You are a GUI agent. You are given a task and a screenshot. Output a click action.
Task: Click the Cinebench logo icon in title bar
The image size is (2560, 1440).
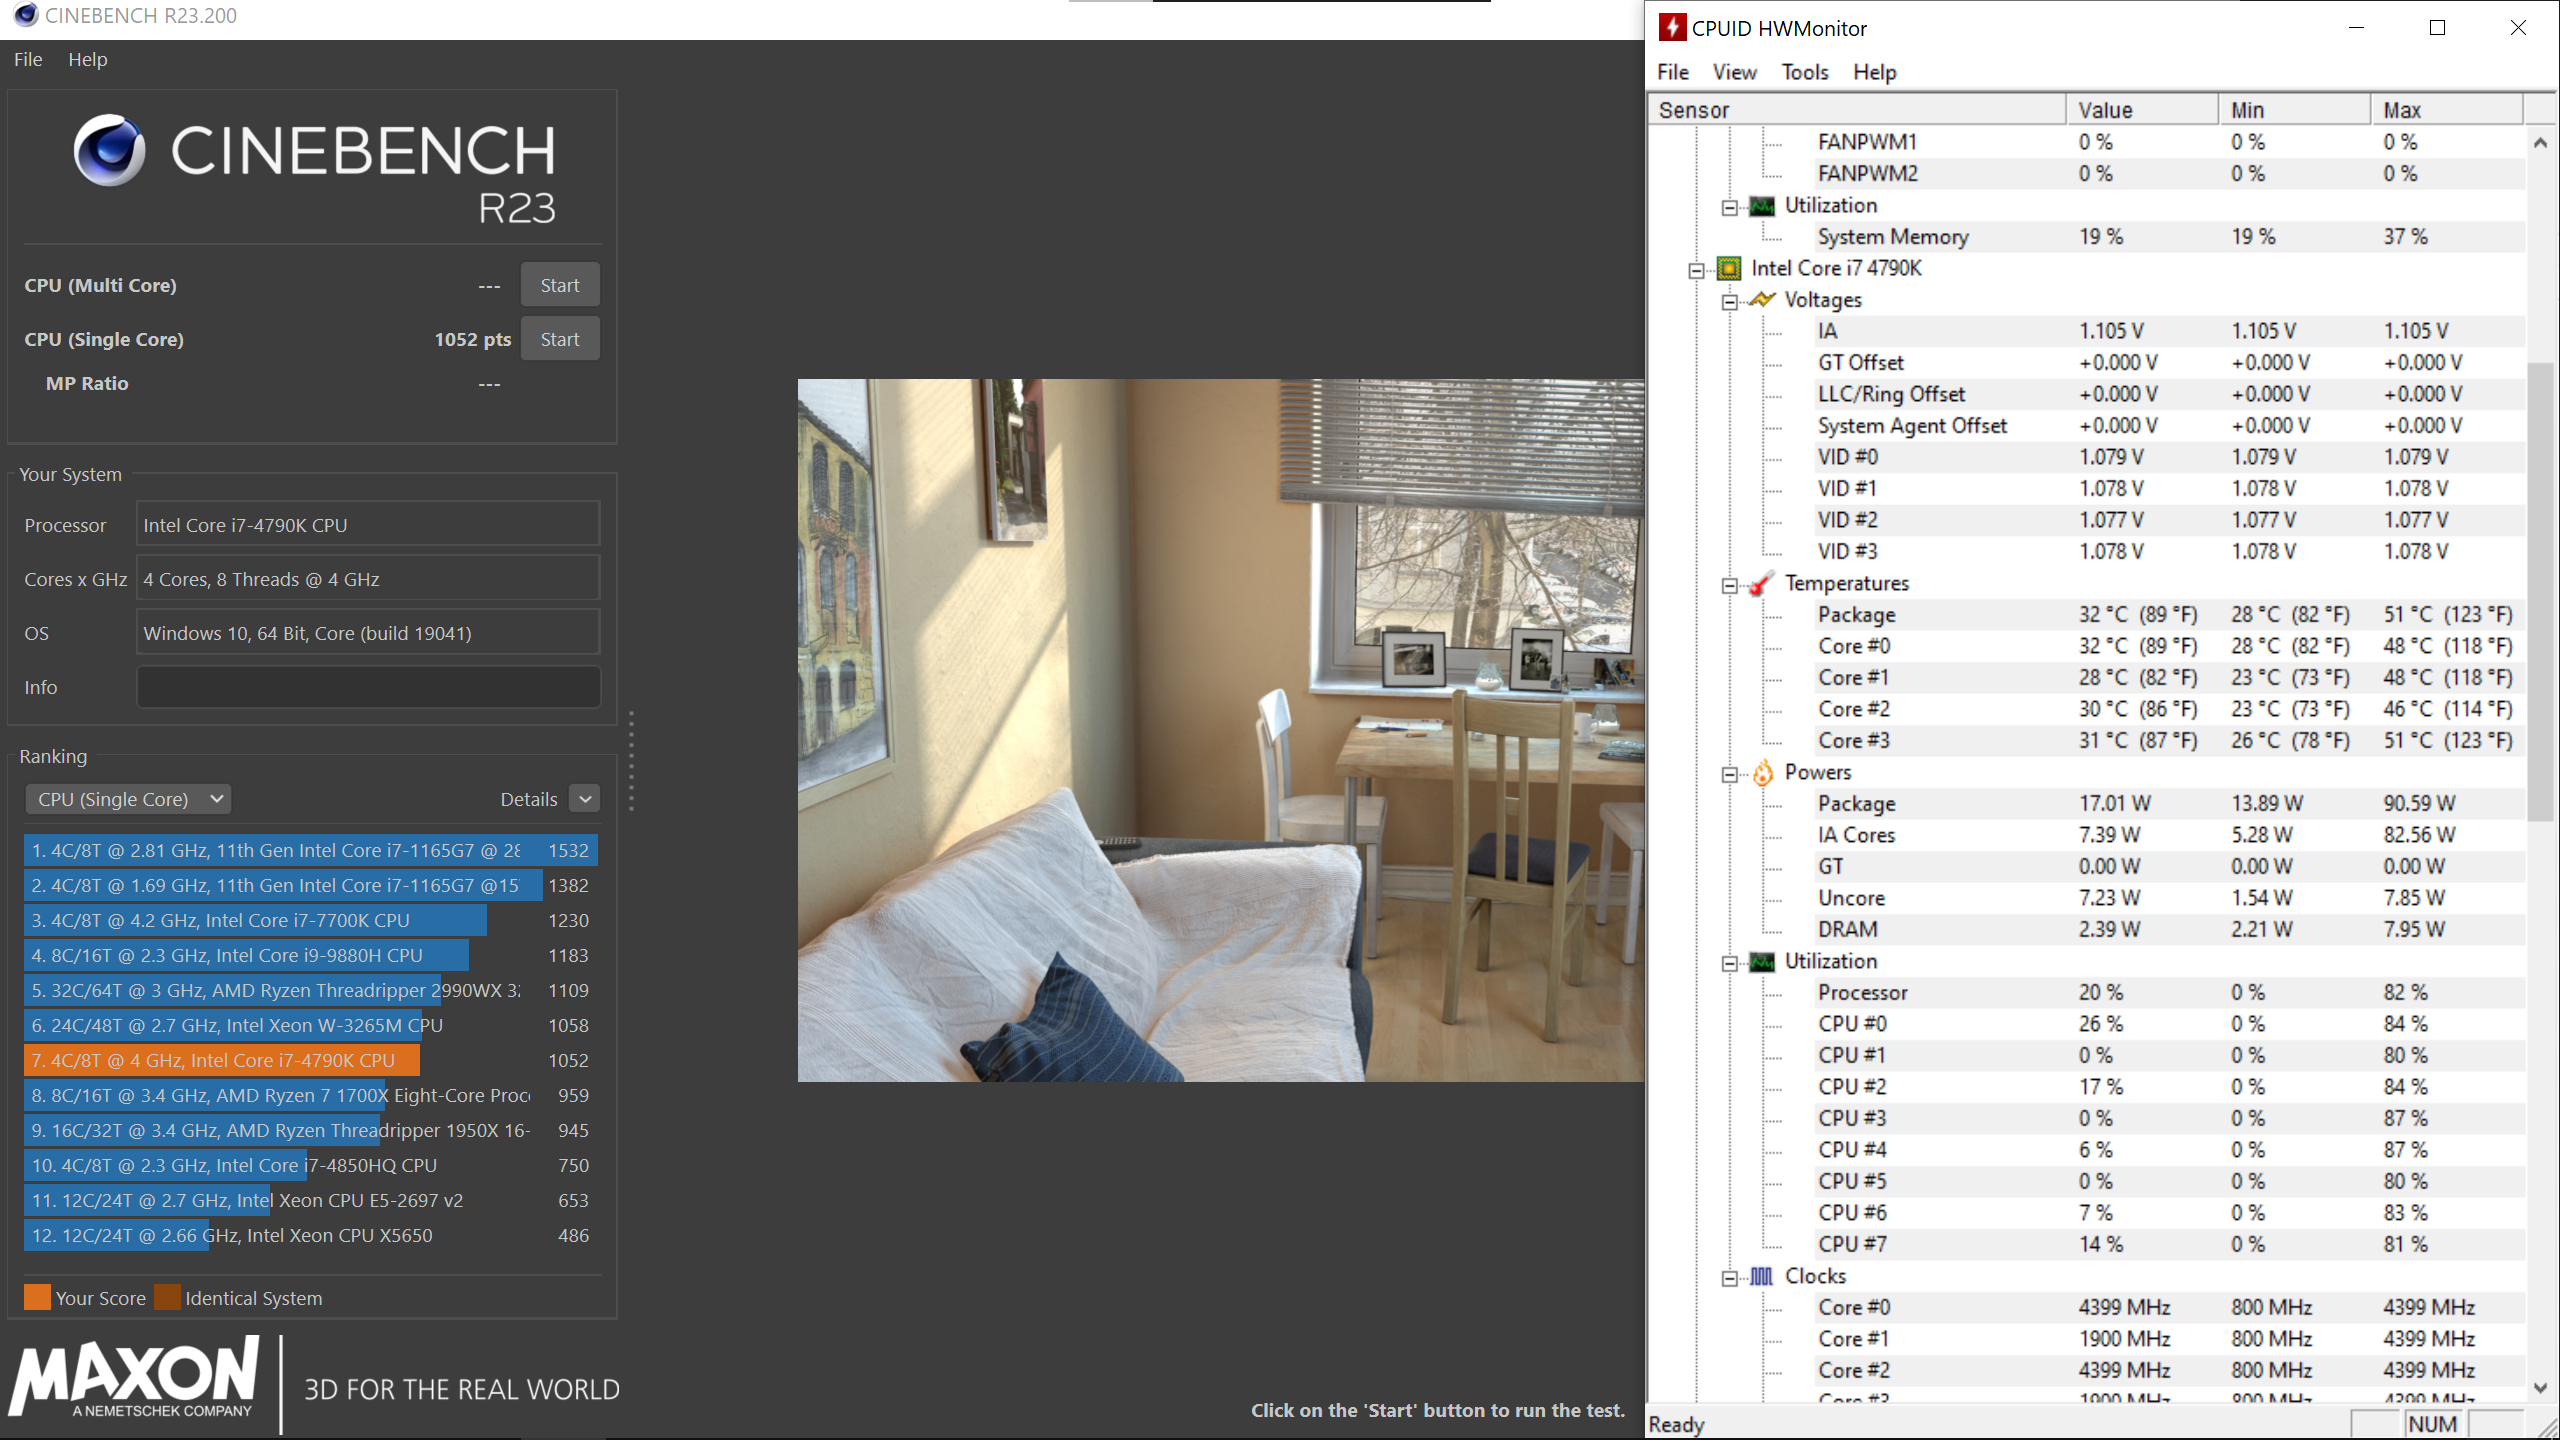[x=25, y=15]
